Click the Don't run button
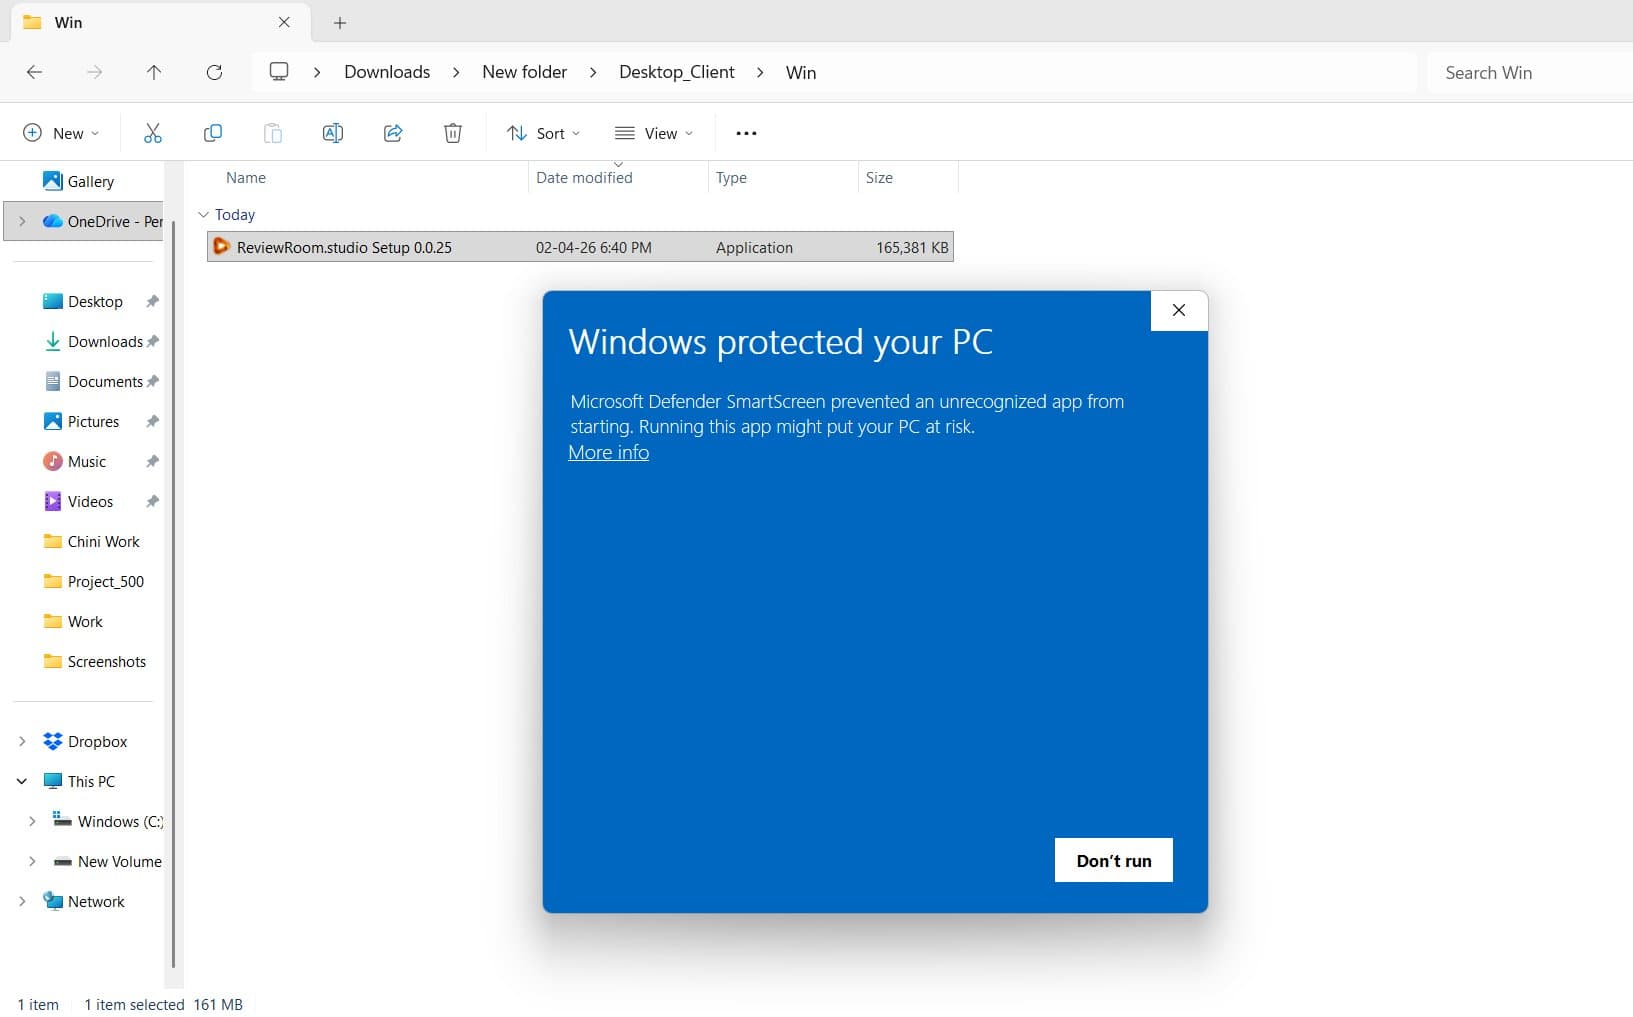 [1113, 860]
